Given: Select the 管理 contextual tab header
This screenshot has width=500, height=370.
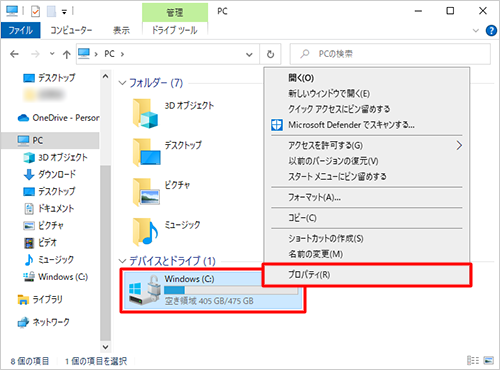Looking at the screenshot, I should (175, 13).
